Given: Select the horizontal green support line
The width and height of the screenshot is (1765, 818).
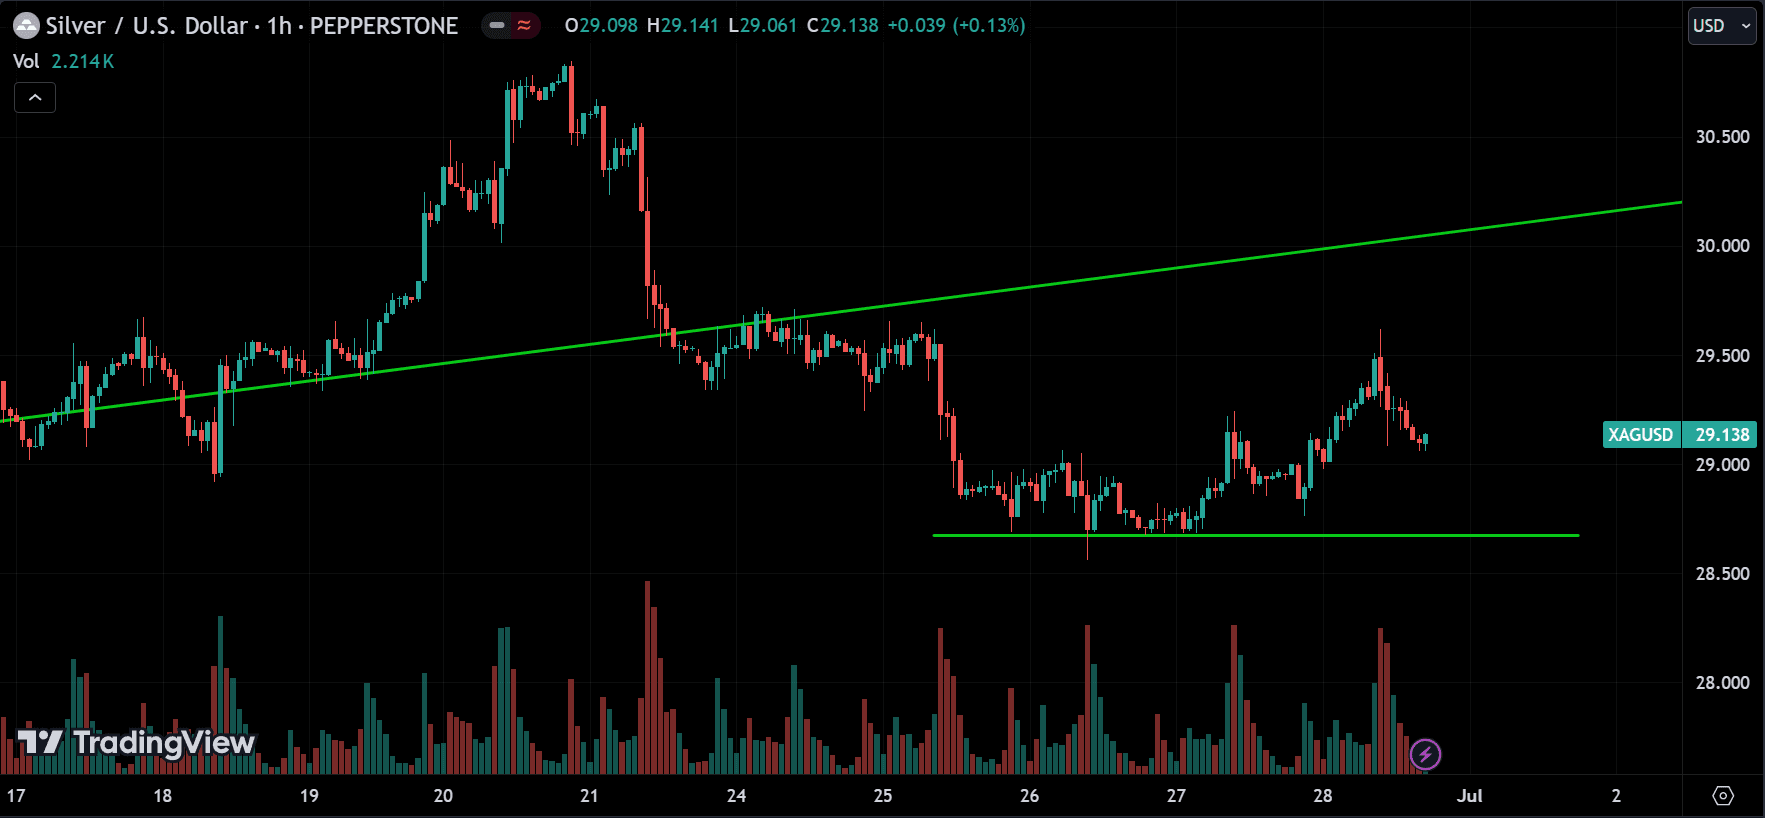Looking at the screenshot, I should point(1255,536).
